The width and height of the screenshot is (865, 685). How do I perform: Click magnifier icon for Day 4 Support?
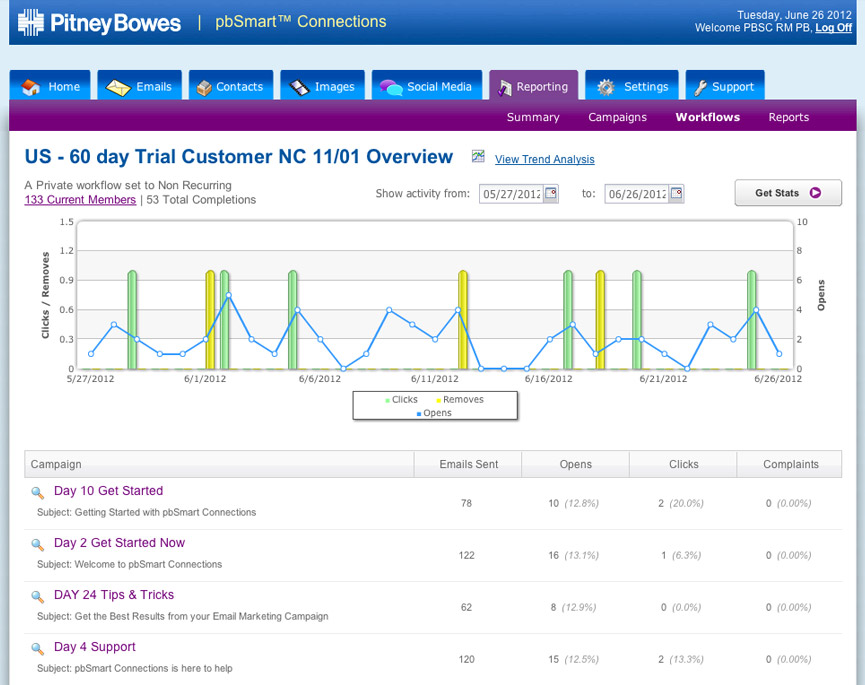click(x=38, y=649)
